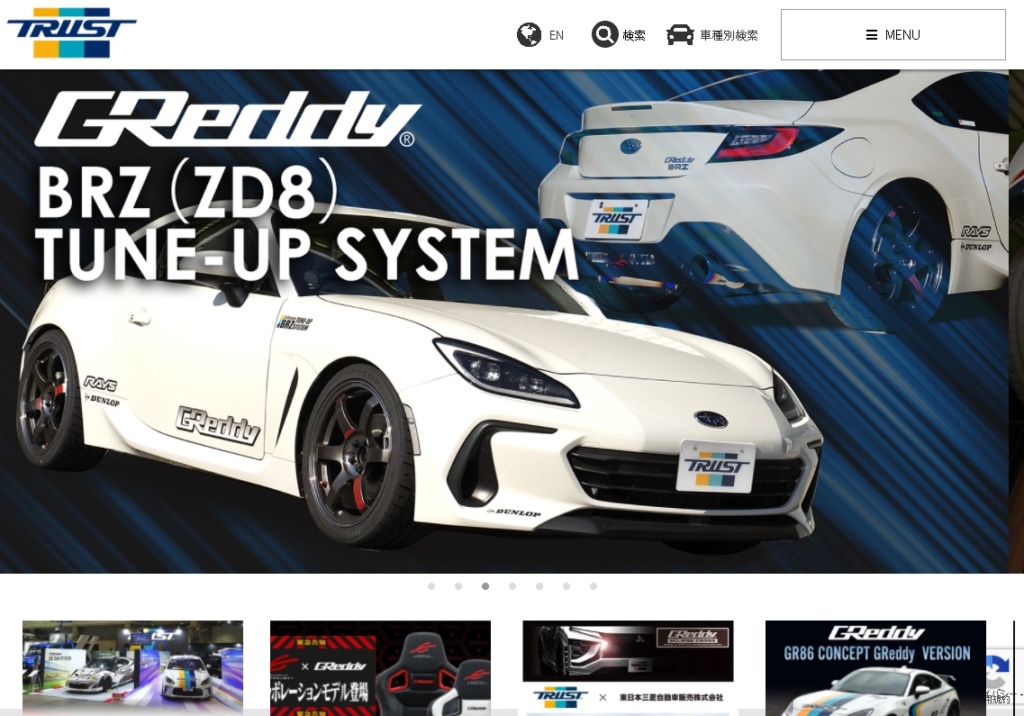The height and width of the screenshot is (716, 1024).
Task: Go to the fourth carousel slide dot
Action: 513,586
